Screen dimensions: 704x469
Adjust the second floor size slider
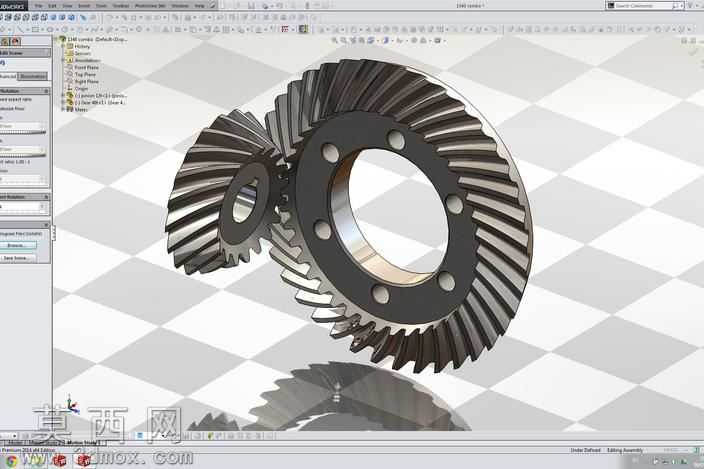(x=22, y=155)
